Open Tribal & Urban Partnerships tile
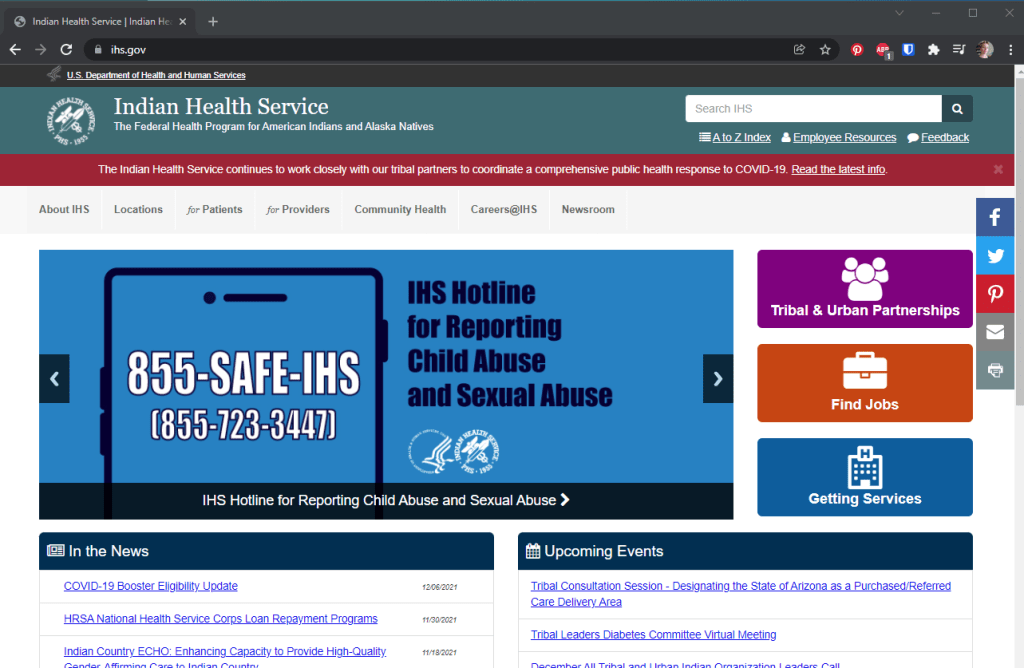Screen dimensions: 1024x668 coord(864,289)
